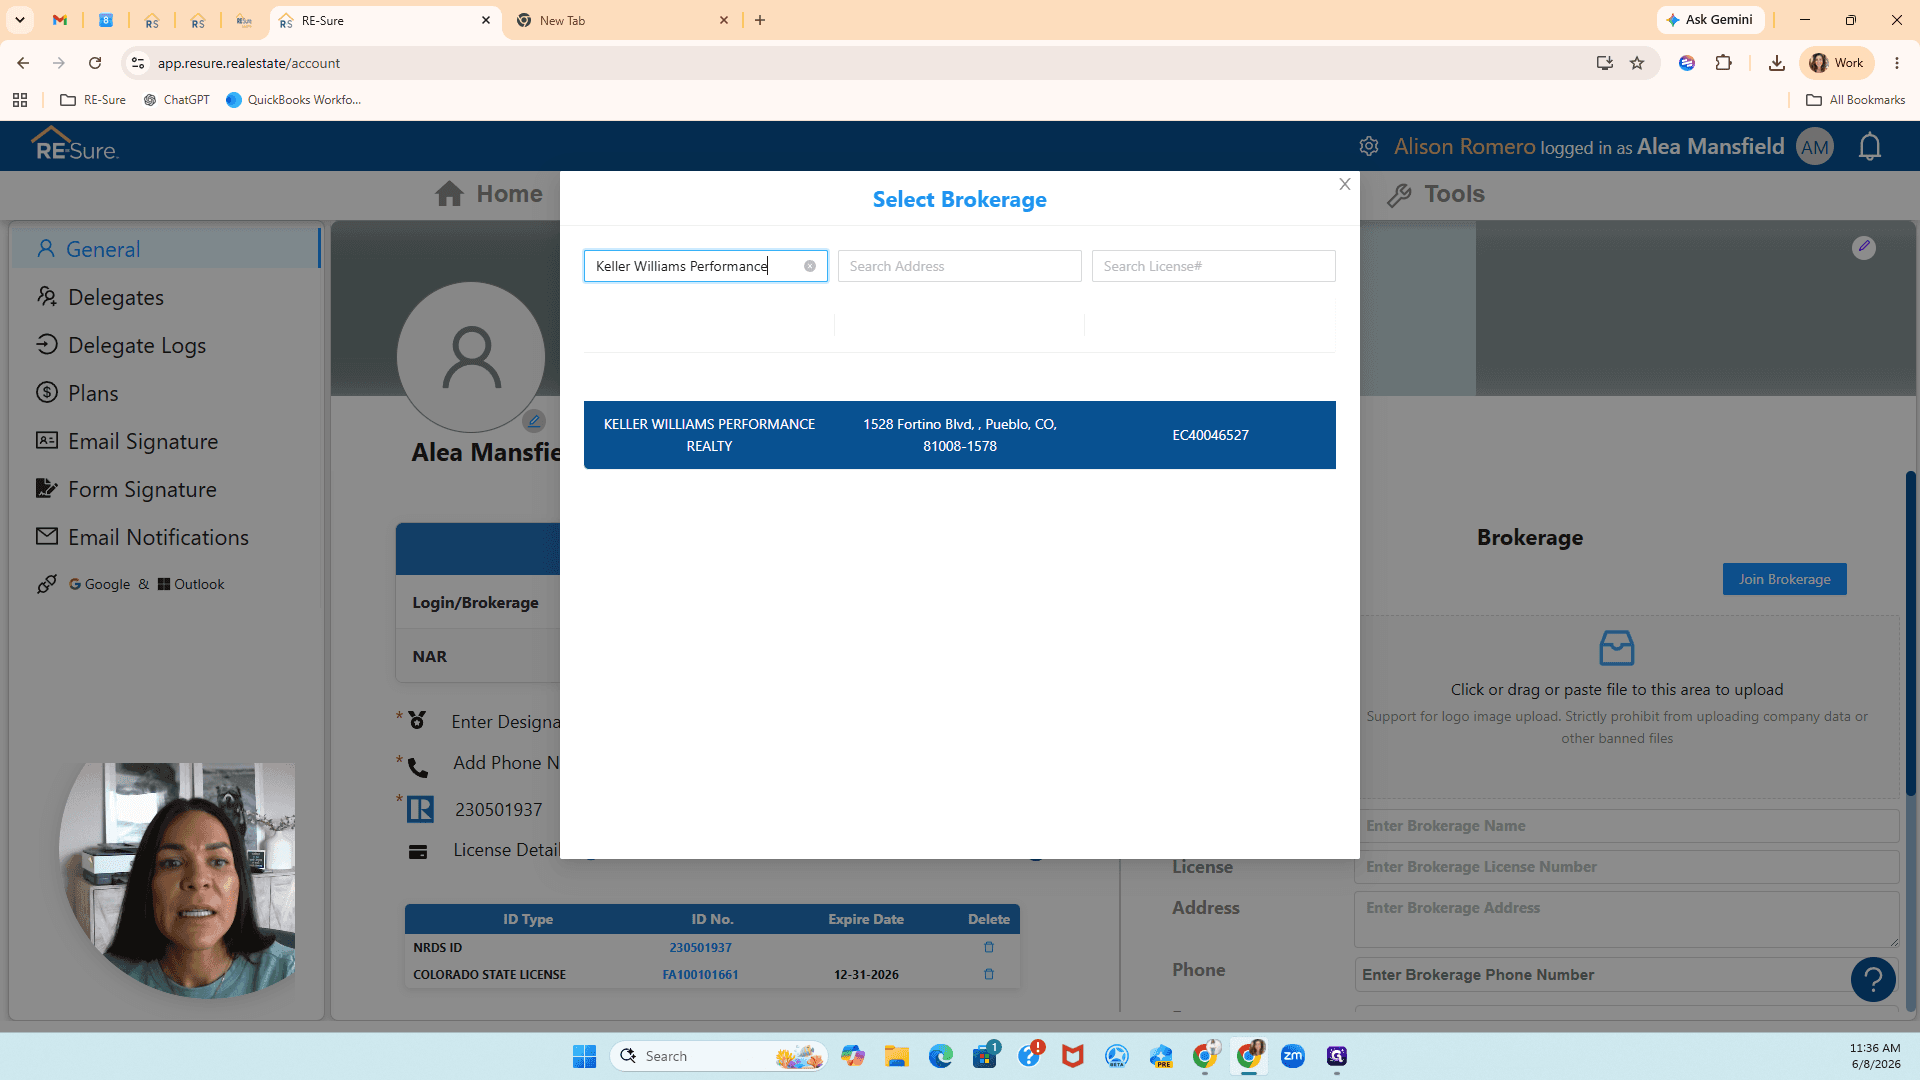The image size is (1920, 1080).
Task: Edit banner with pencil icon
Action: [x=1863, y=247]
